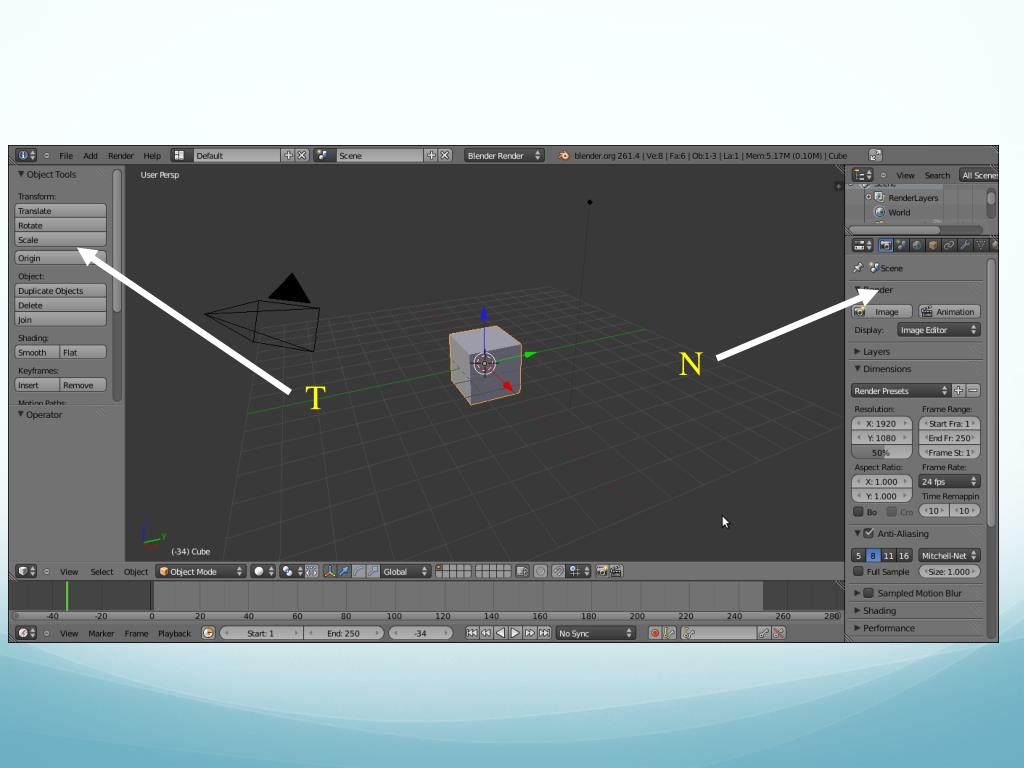This screenshot has width=1024, height=768.
Task: Click the OpenGL render animation clapper icon
Action: coord(616,571)
